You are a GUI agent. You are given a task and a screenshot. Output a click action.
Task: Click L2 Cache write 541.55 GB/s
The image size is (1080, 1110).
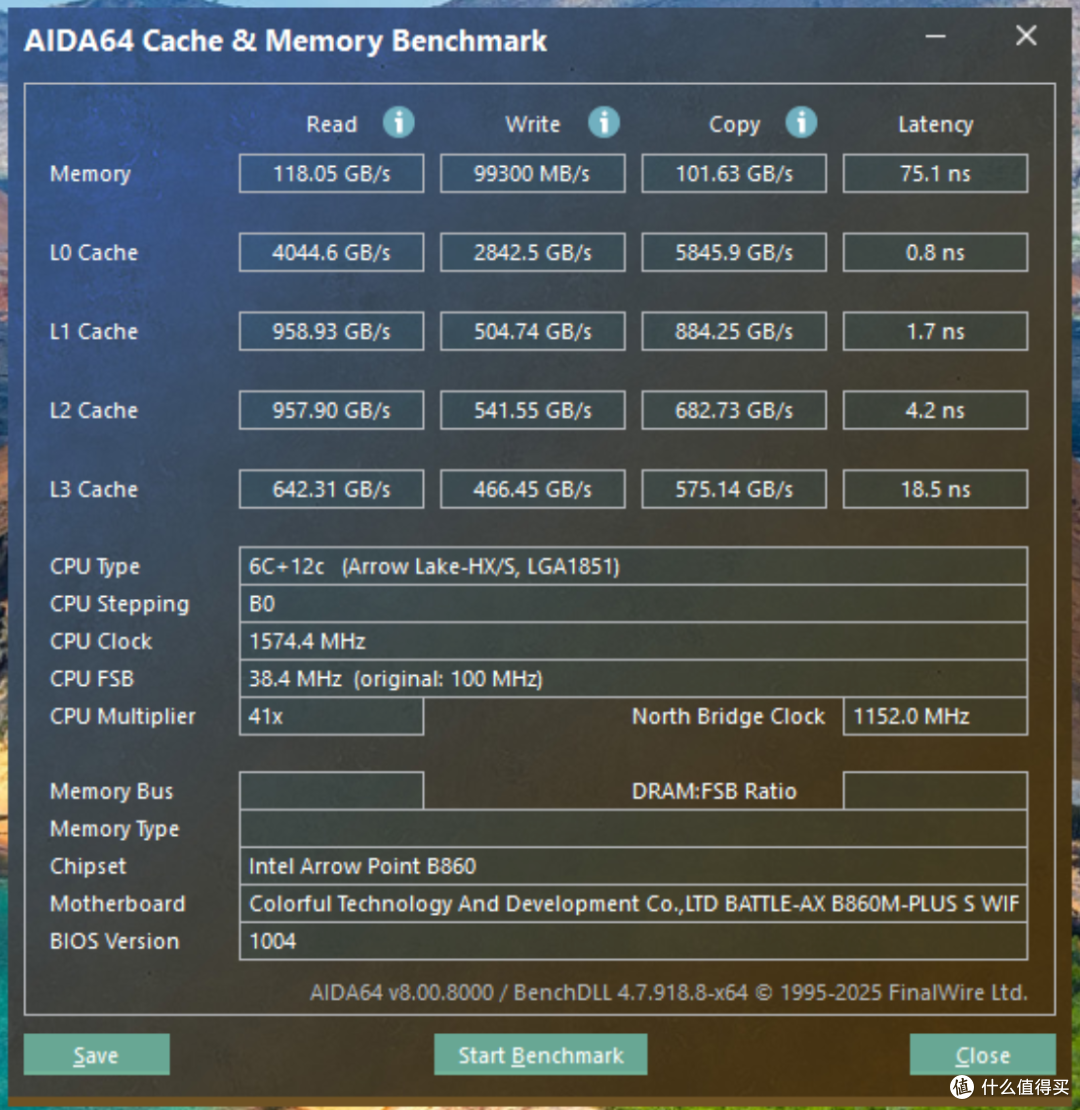(532, 410)
